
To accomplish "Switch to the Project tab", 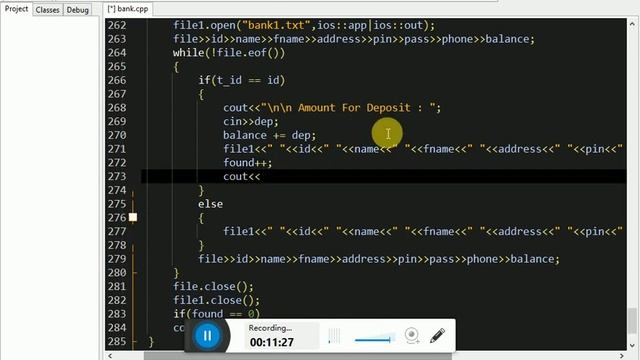I will [x=16, y=9].
